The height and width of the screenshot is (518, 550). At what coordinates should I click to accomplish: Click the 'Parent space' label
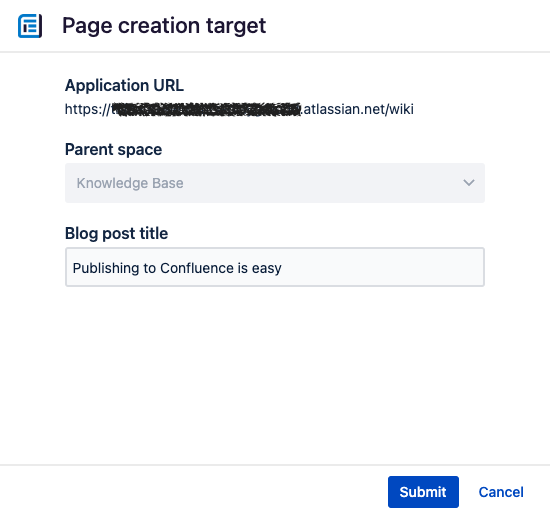click(113, 149)
